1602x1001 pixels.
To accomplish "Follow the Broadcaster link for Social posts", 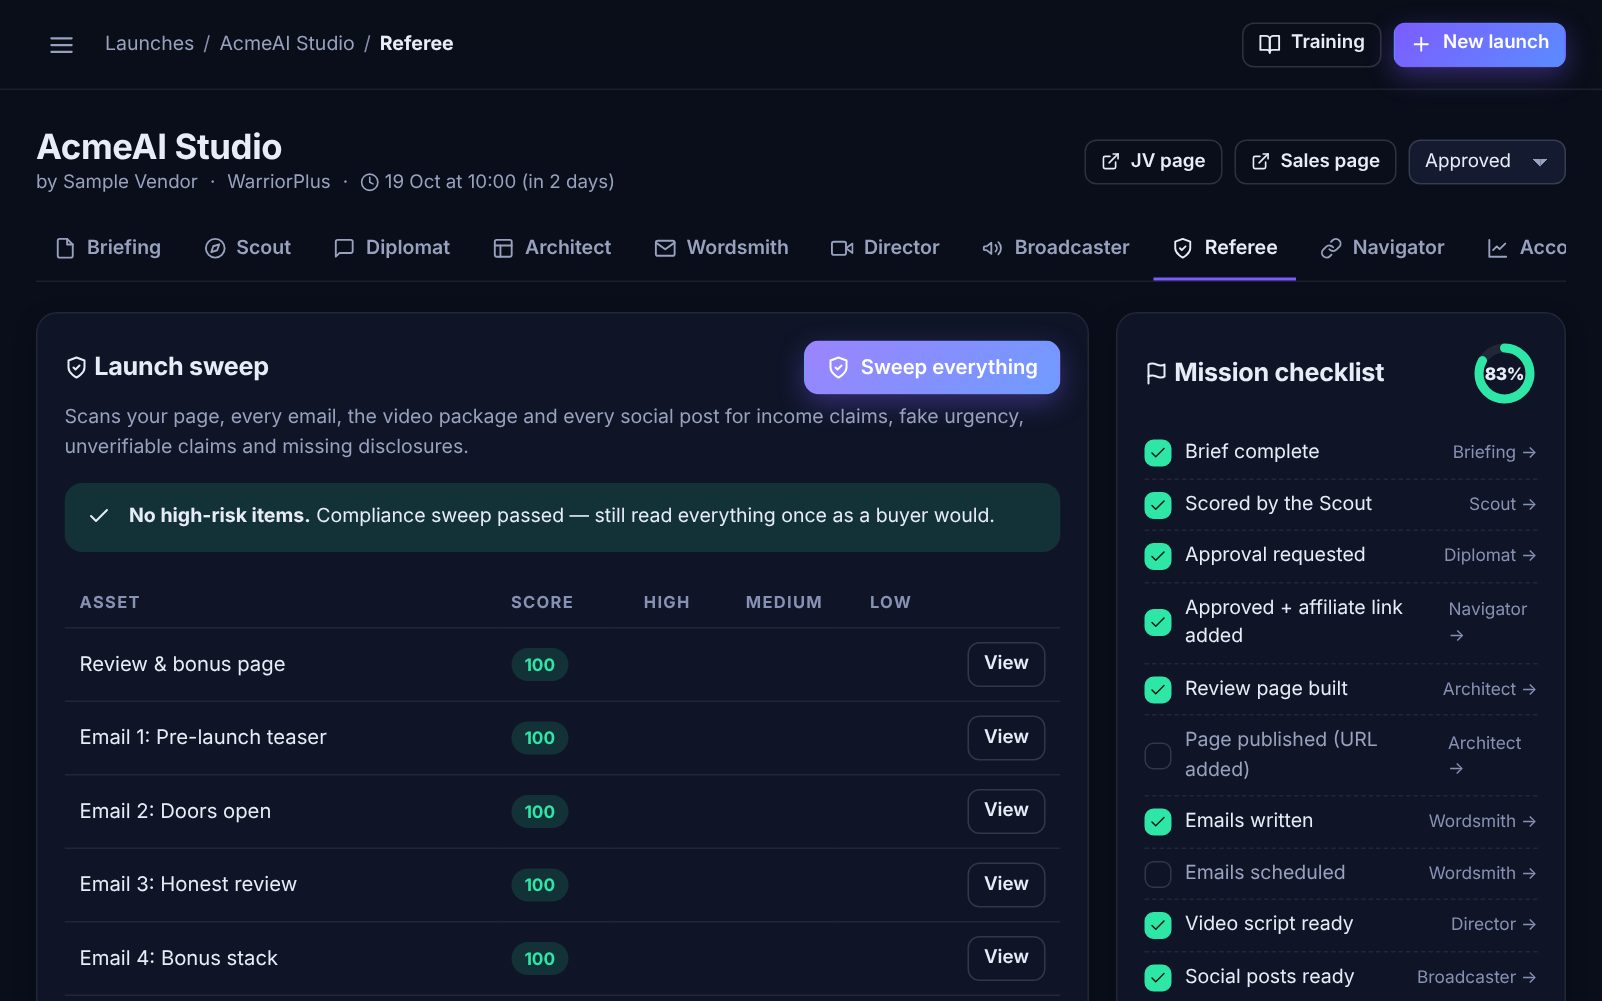I will [1476, 978].
